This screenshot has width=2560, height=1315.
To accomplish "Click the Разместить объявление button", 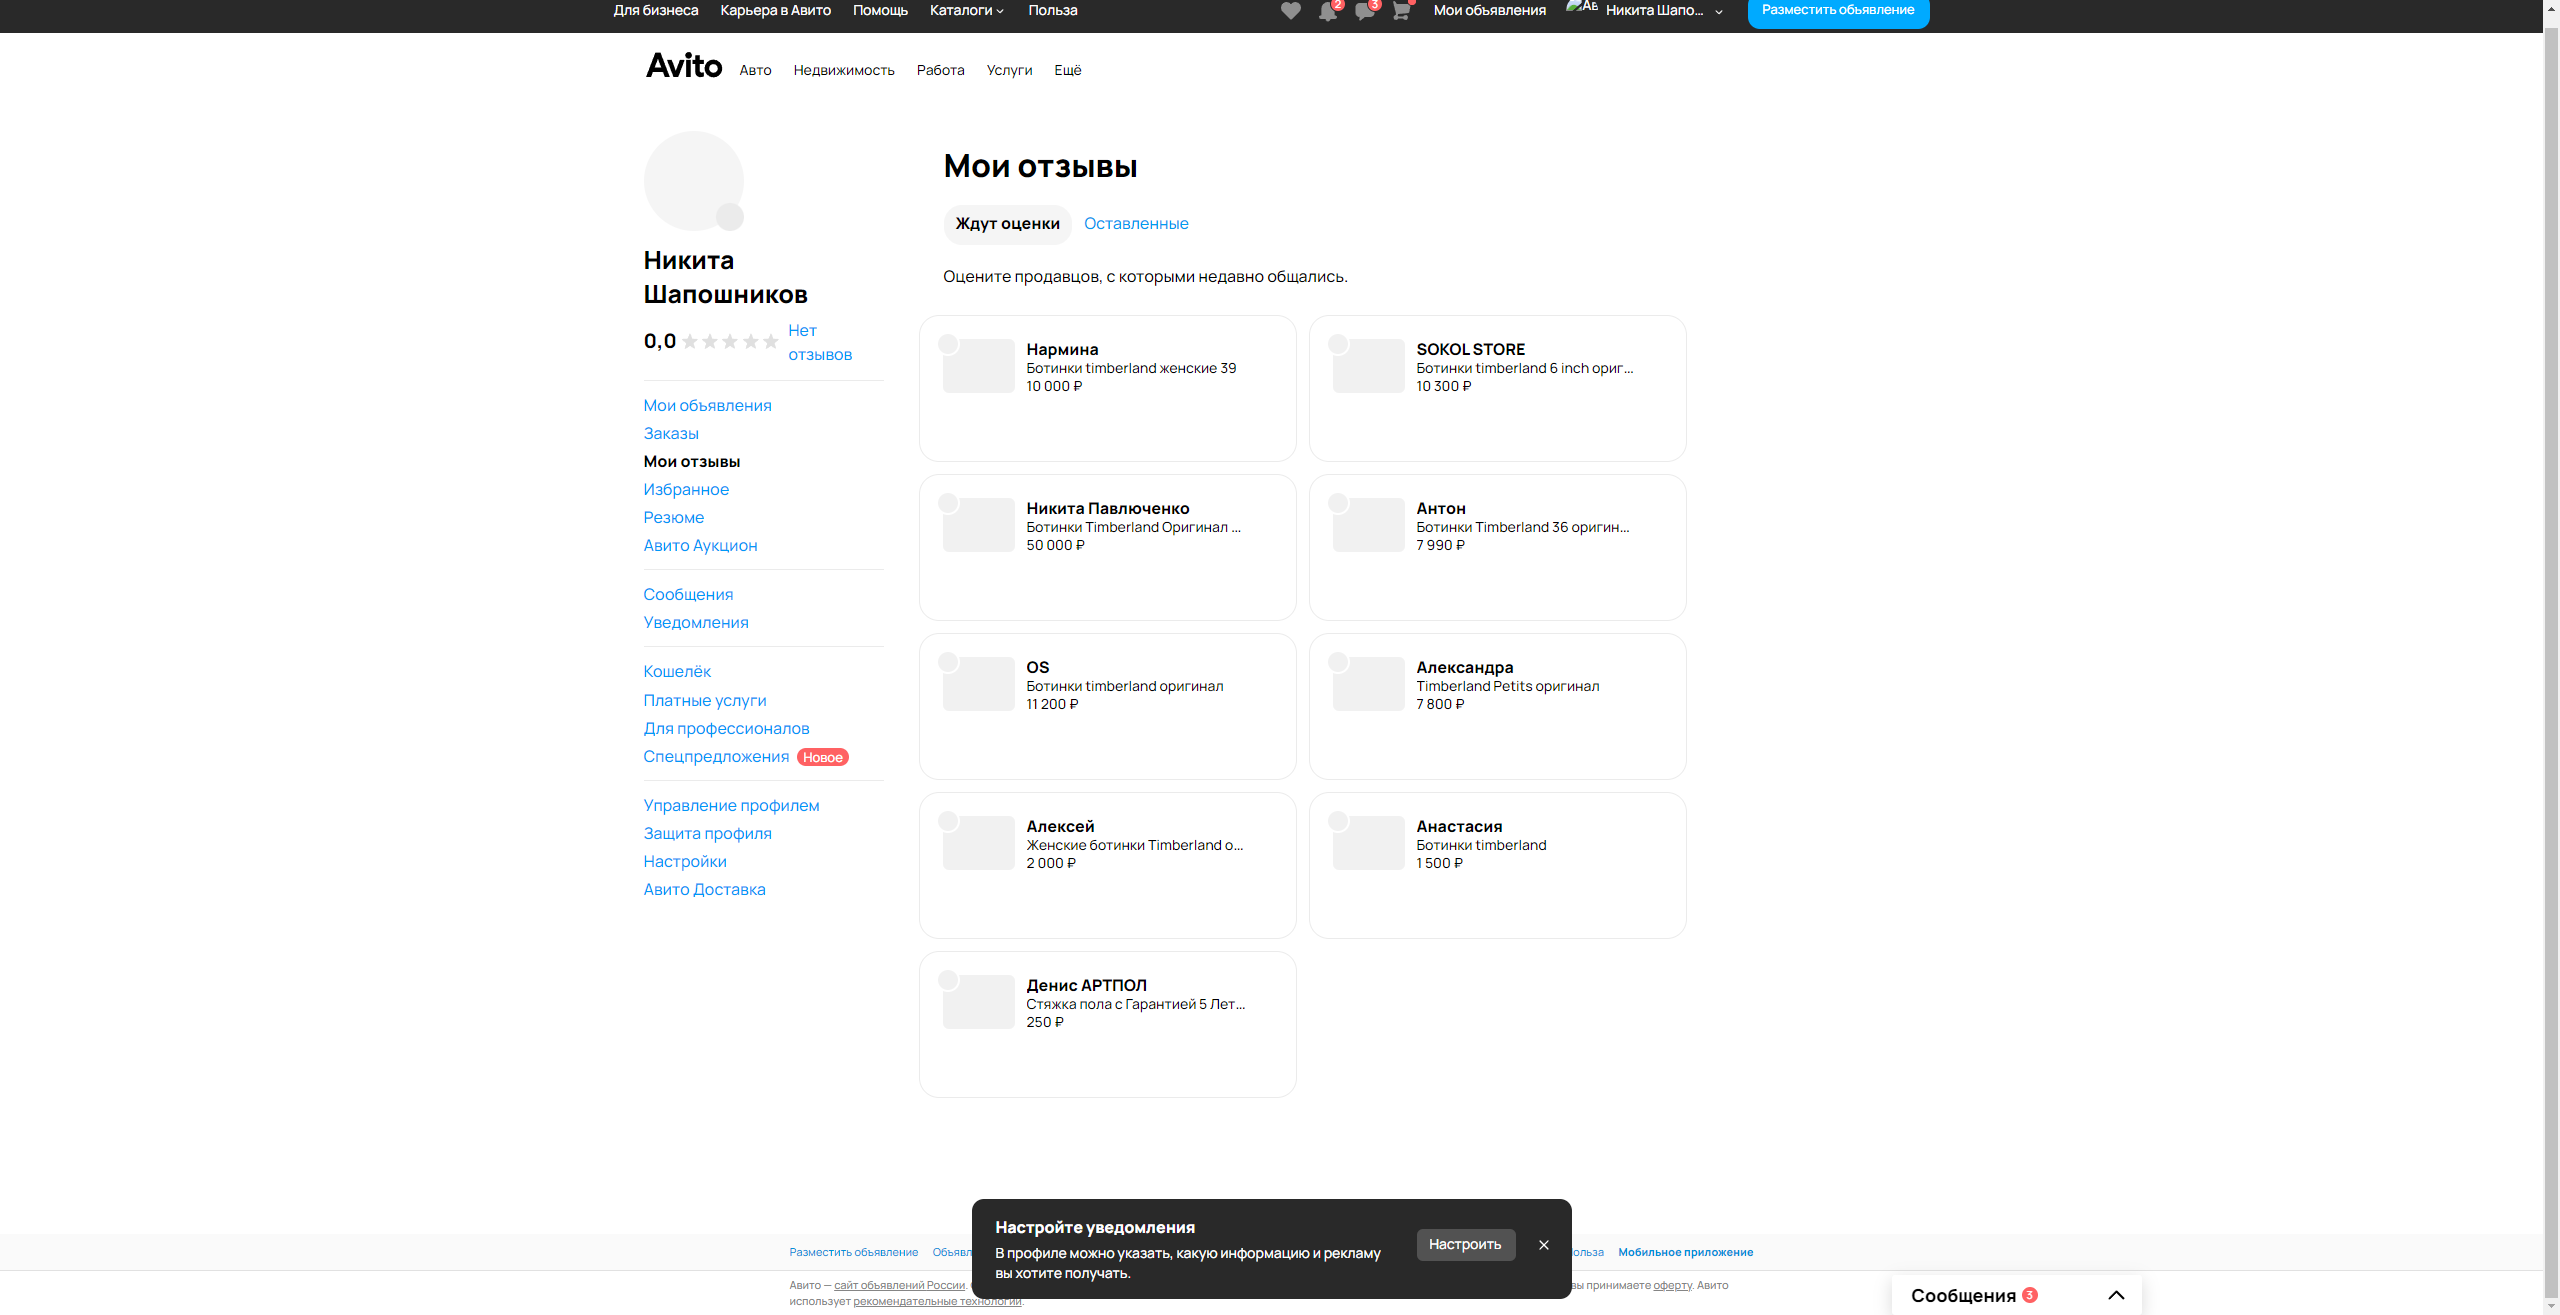I will pos(1837,10).
